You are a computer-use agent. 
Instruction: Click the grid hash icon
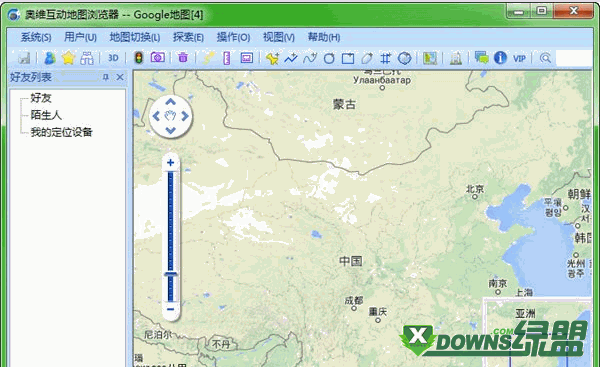(x=385, y=59)
